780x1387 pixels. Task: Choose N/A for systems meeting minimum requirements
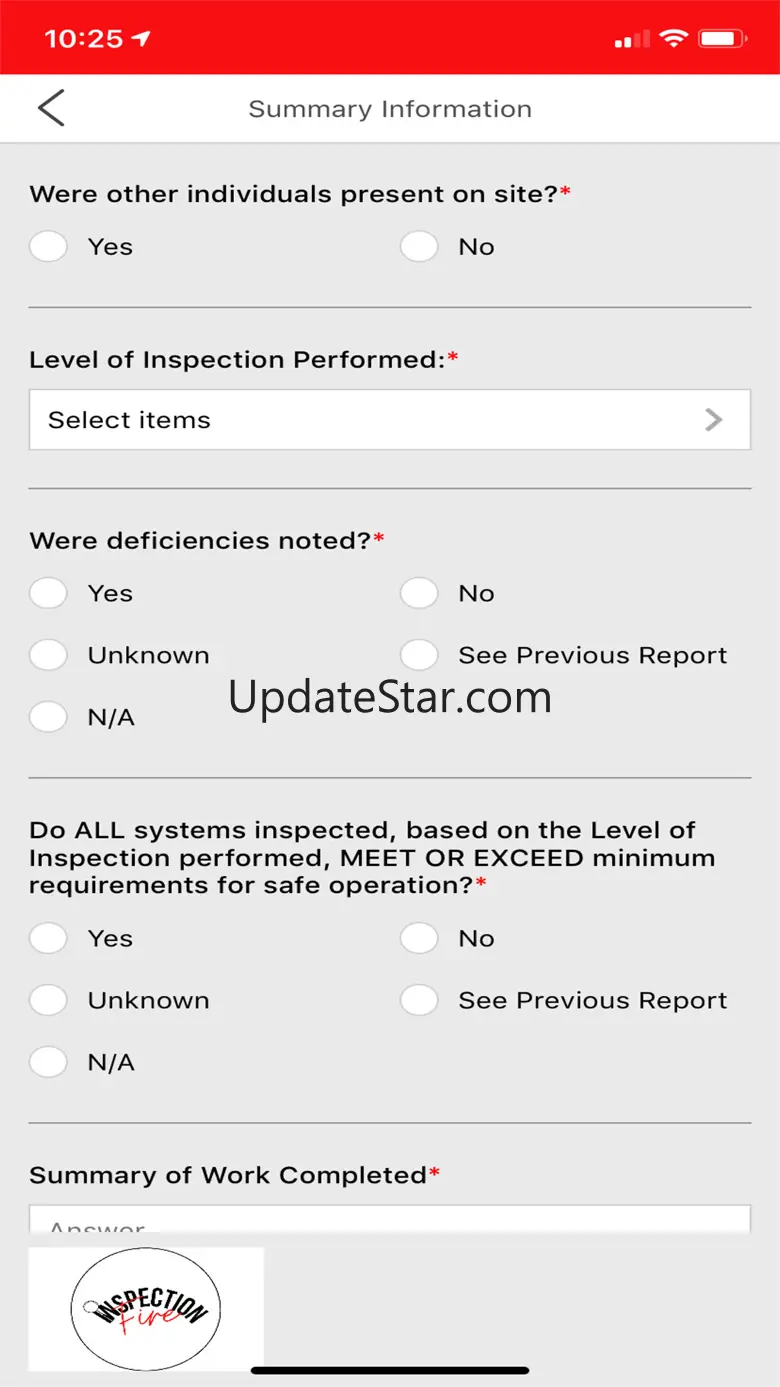coord(48,1063)
